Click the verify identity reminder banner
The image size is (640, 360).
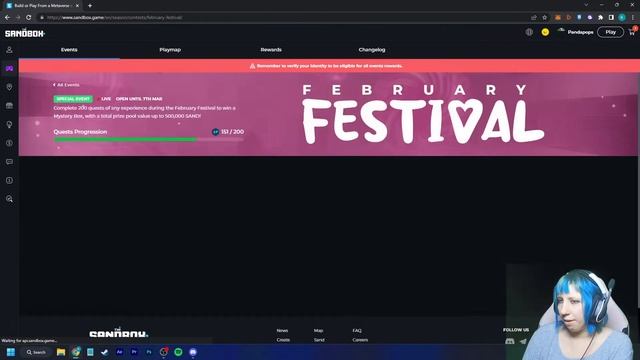click(x=329, y=66)
